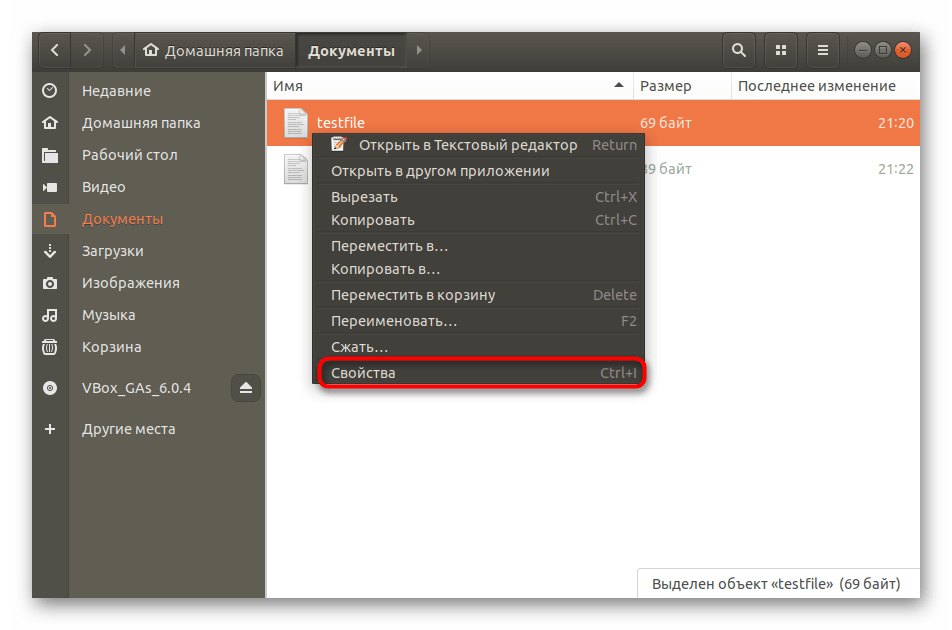Click the Домашняя папка path button
Screen dimensions: 952x630
(x=215, y=50)
